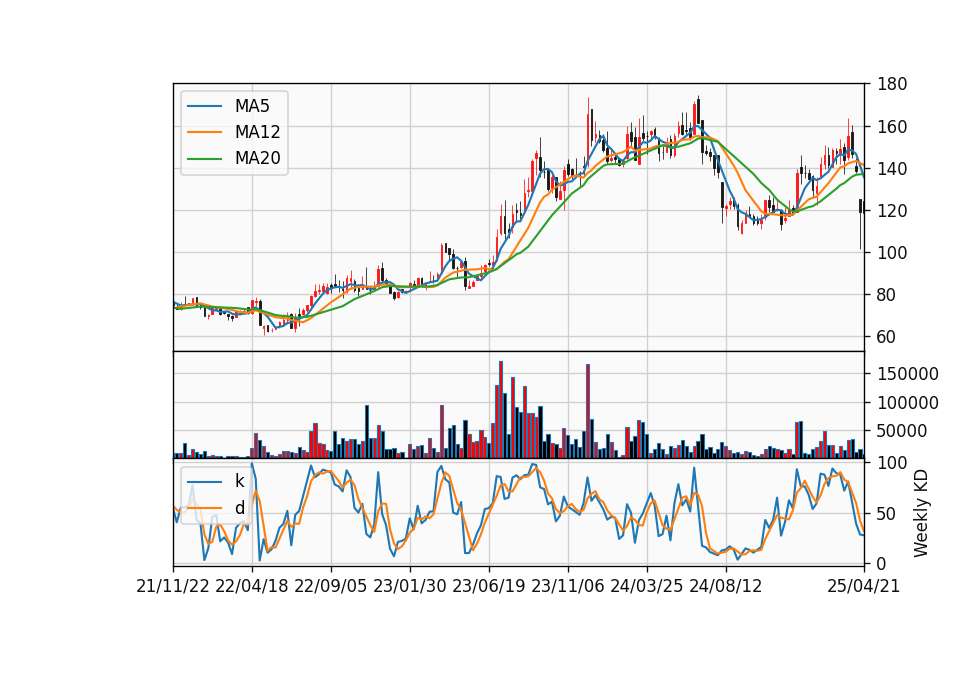Click the blue MA5 legend line sample

tap(204, 107)
